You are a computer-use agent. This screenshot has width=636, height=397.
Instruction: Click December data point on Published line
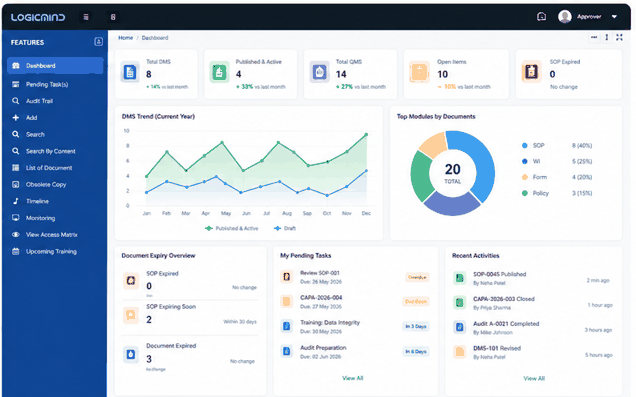(366, 135)
